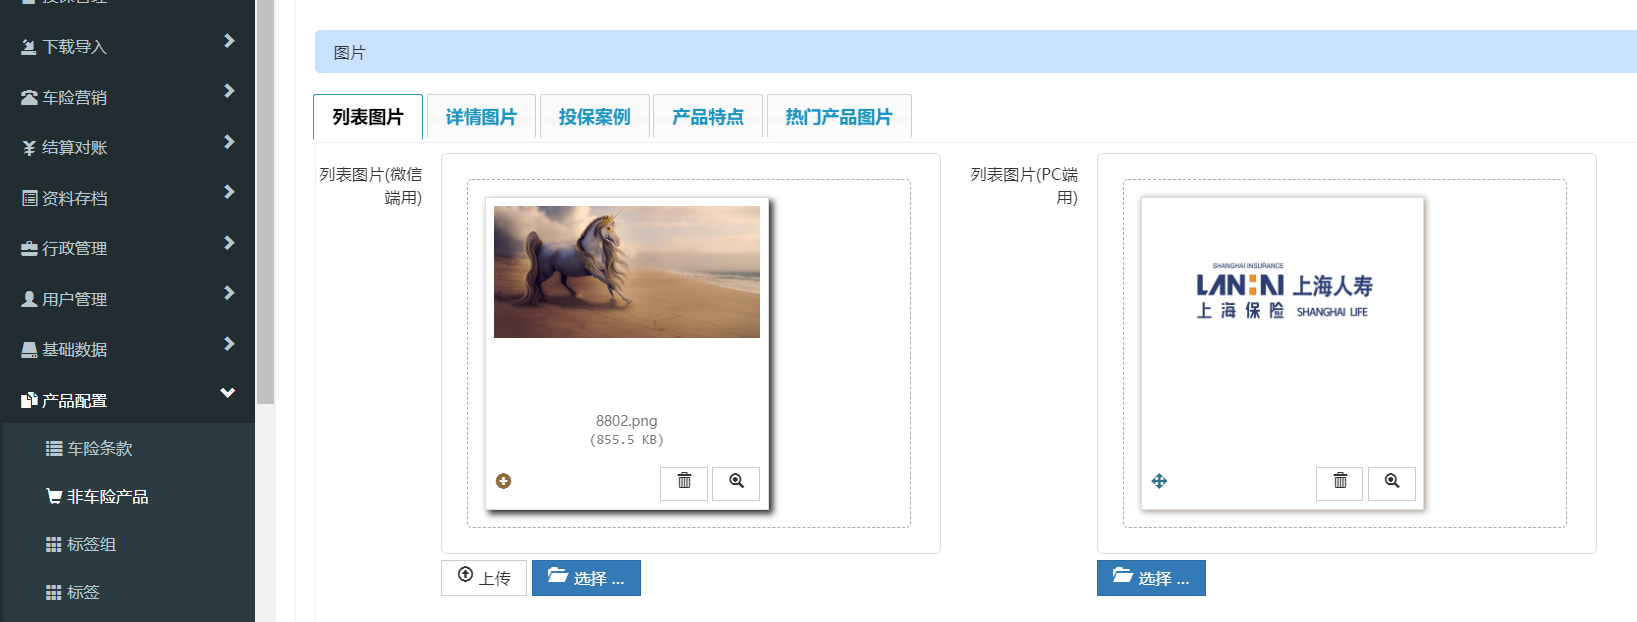This screenshot has width=1637, height=622.
Task: Click the move arrows icon on PC image
Action: (1159, 481)
